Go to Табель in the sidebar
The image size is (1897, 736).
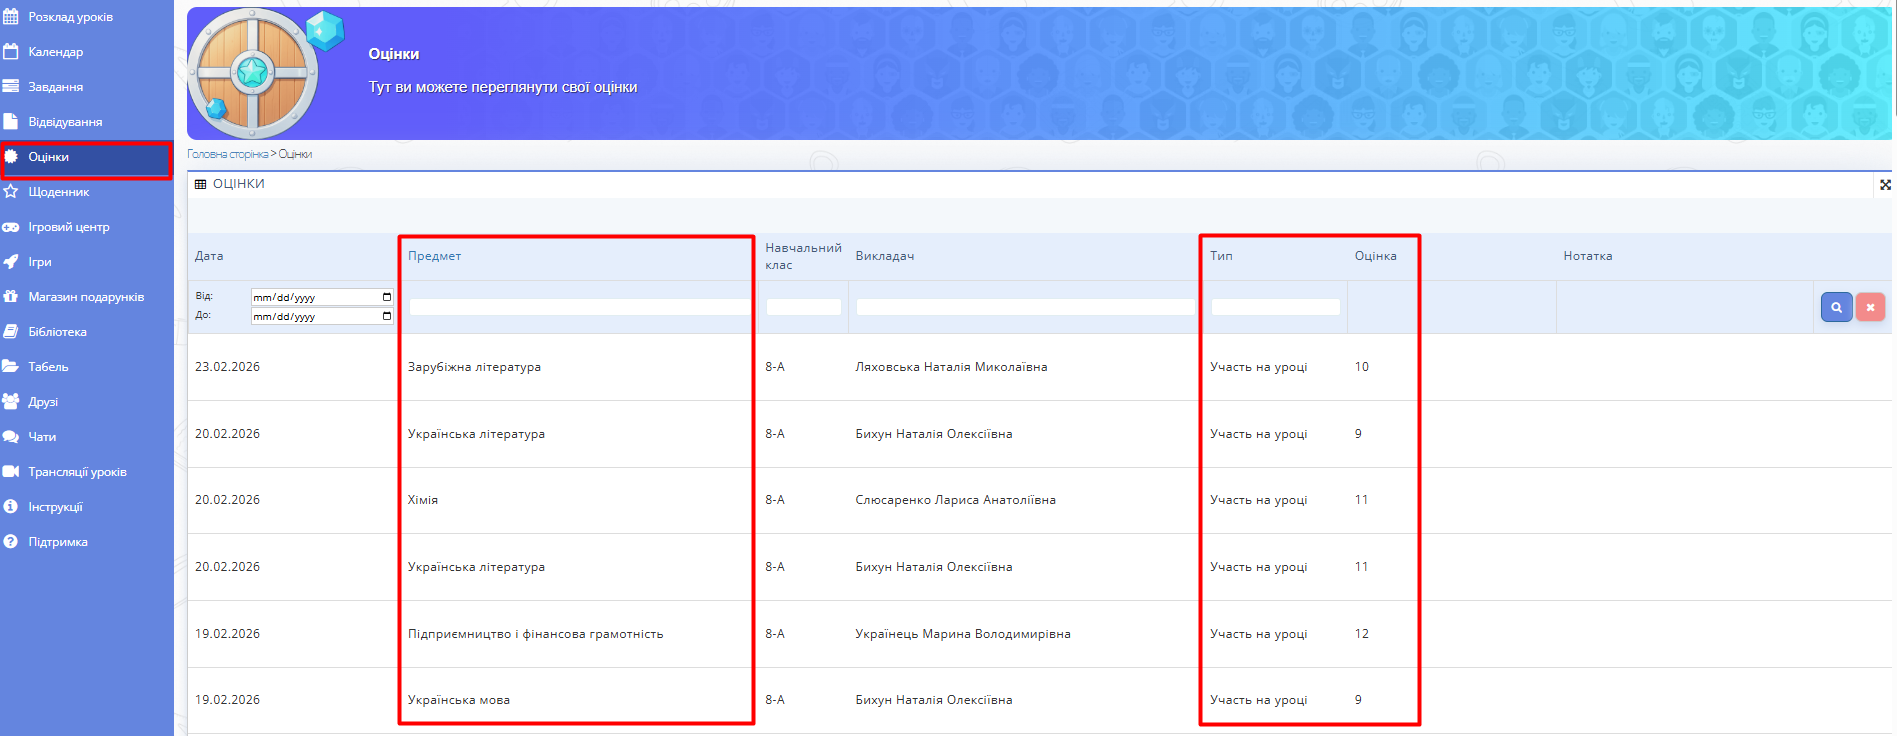48,367
